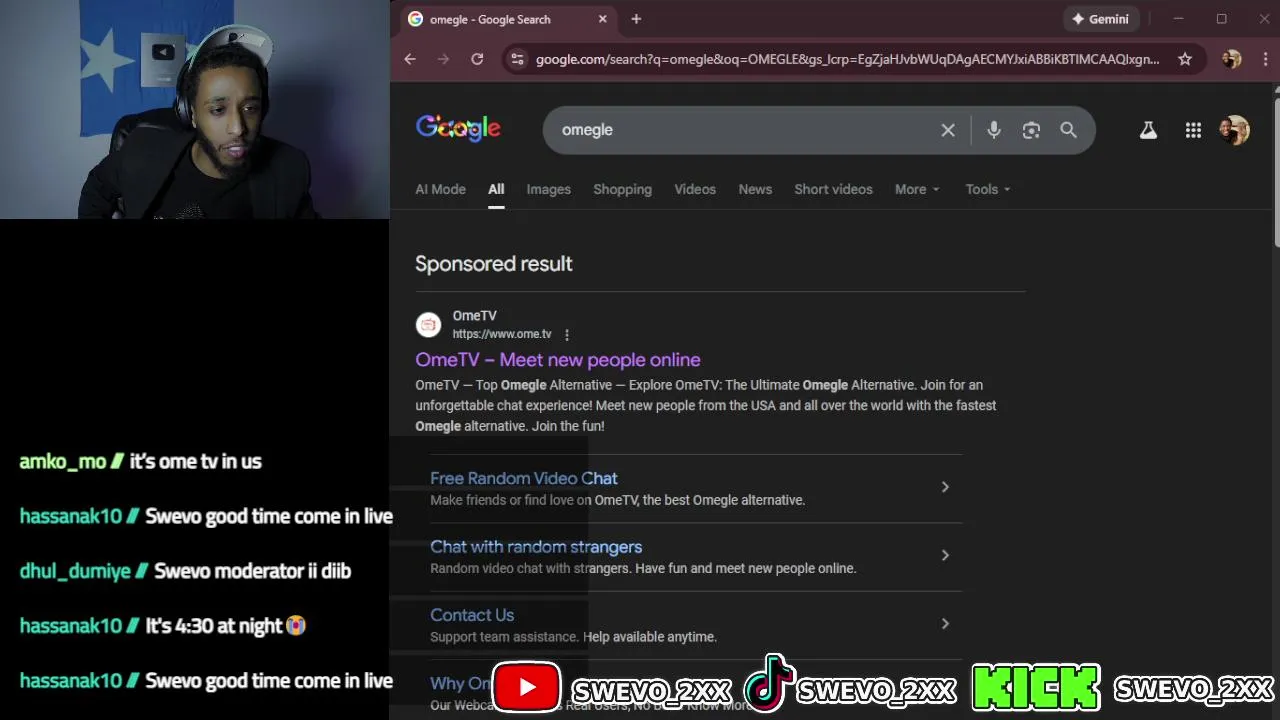Viewport: 1280px width, 720px height.
Task: Go back to the previous page
Action: point(410,59)
